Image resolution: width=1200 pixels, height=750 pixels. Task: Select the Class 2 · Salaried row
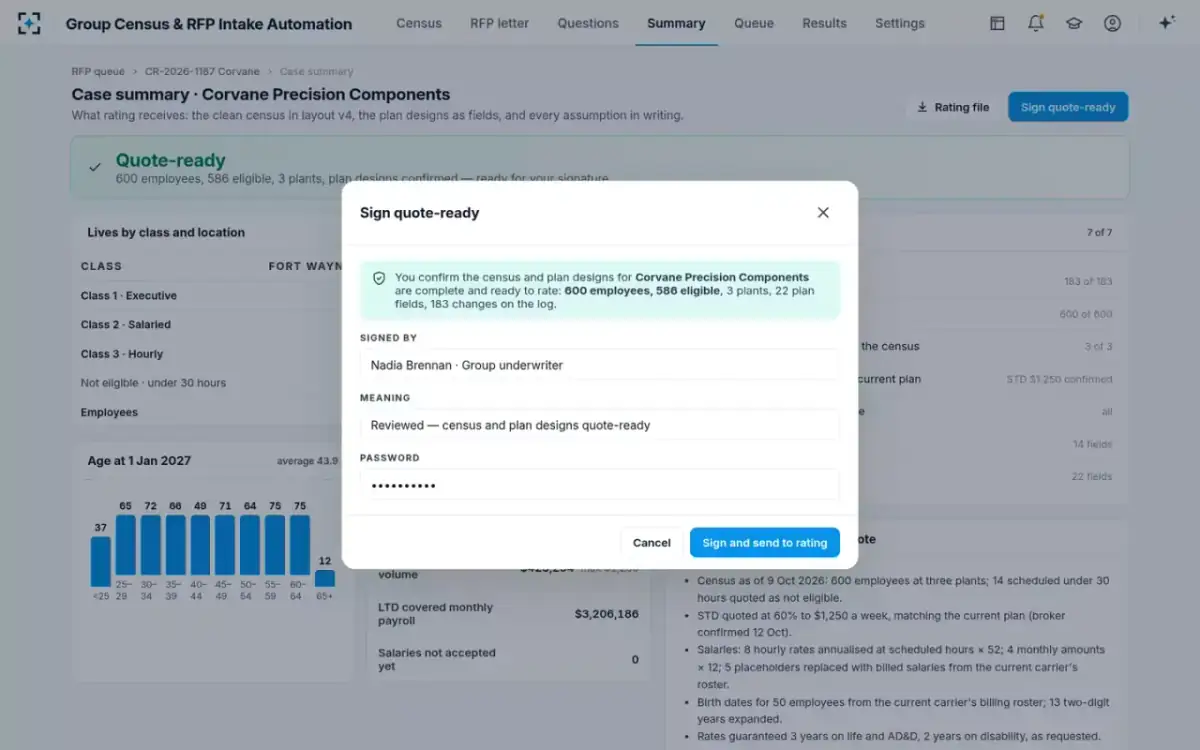[x=126, y=325]
